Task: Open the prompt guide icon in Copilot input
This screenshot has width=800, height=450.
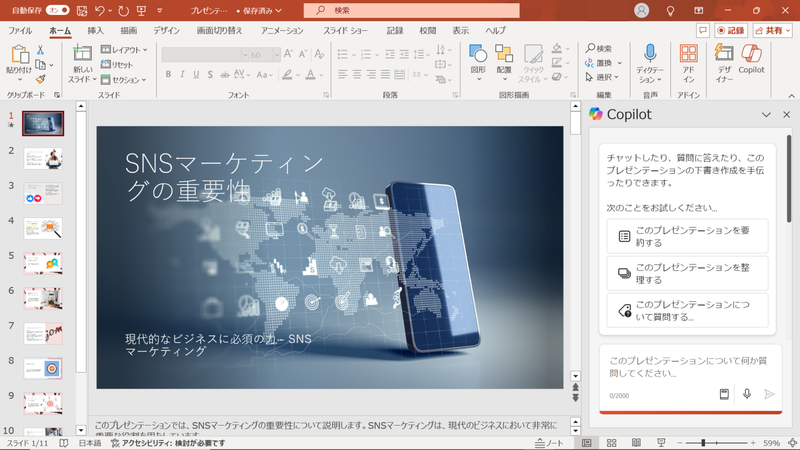Action: pyautogui.click(x=724, y=394)
